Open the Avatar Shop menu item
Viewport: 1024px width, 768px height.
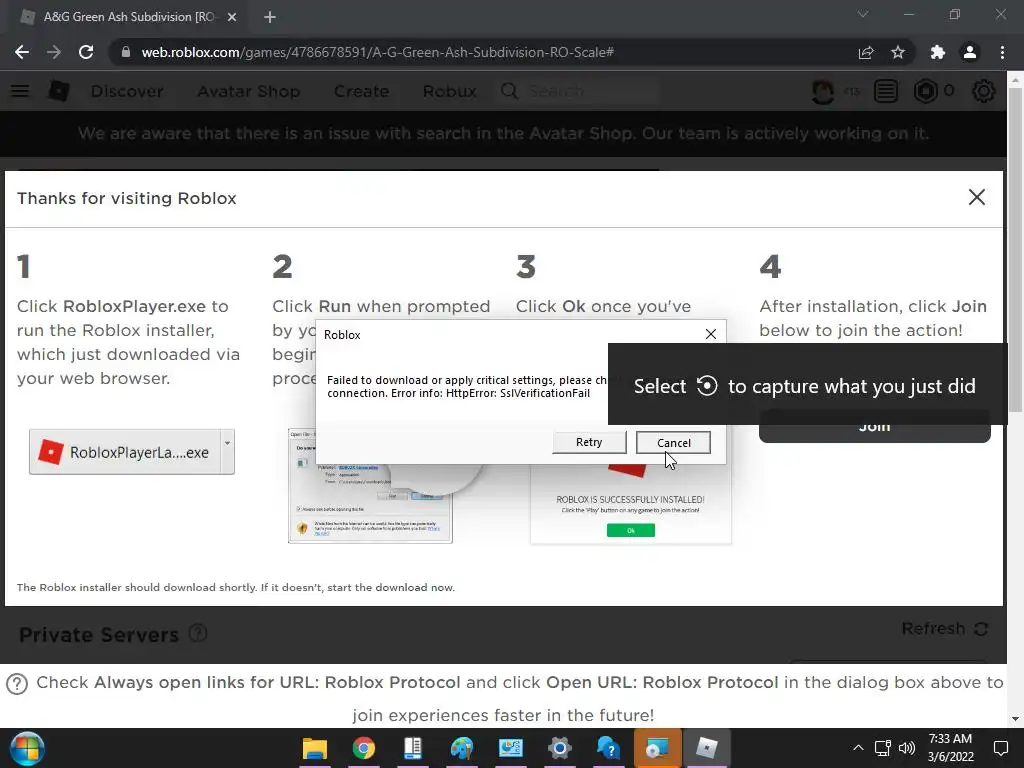pyautogui.click(x=249, y=91)
